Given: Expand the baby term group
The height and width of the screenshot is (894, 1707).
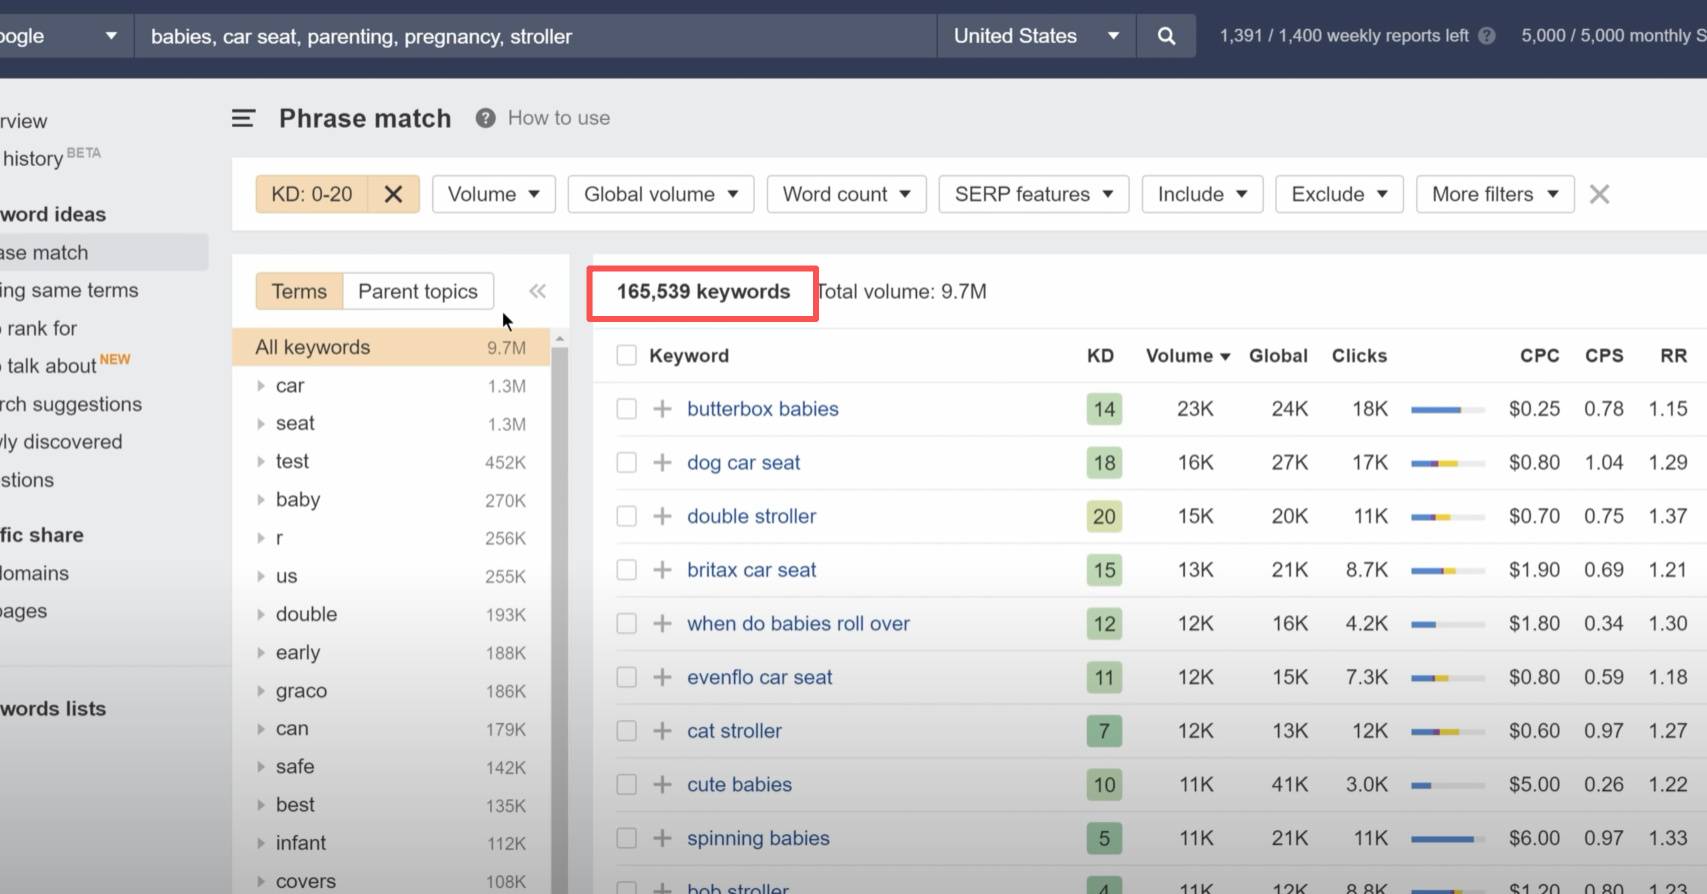Looking at the screenshot, I should click(261, 500).
